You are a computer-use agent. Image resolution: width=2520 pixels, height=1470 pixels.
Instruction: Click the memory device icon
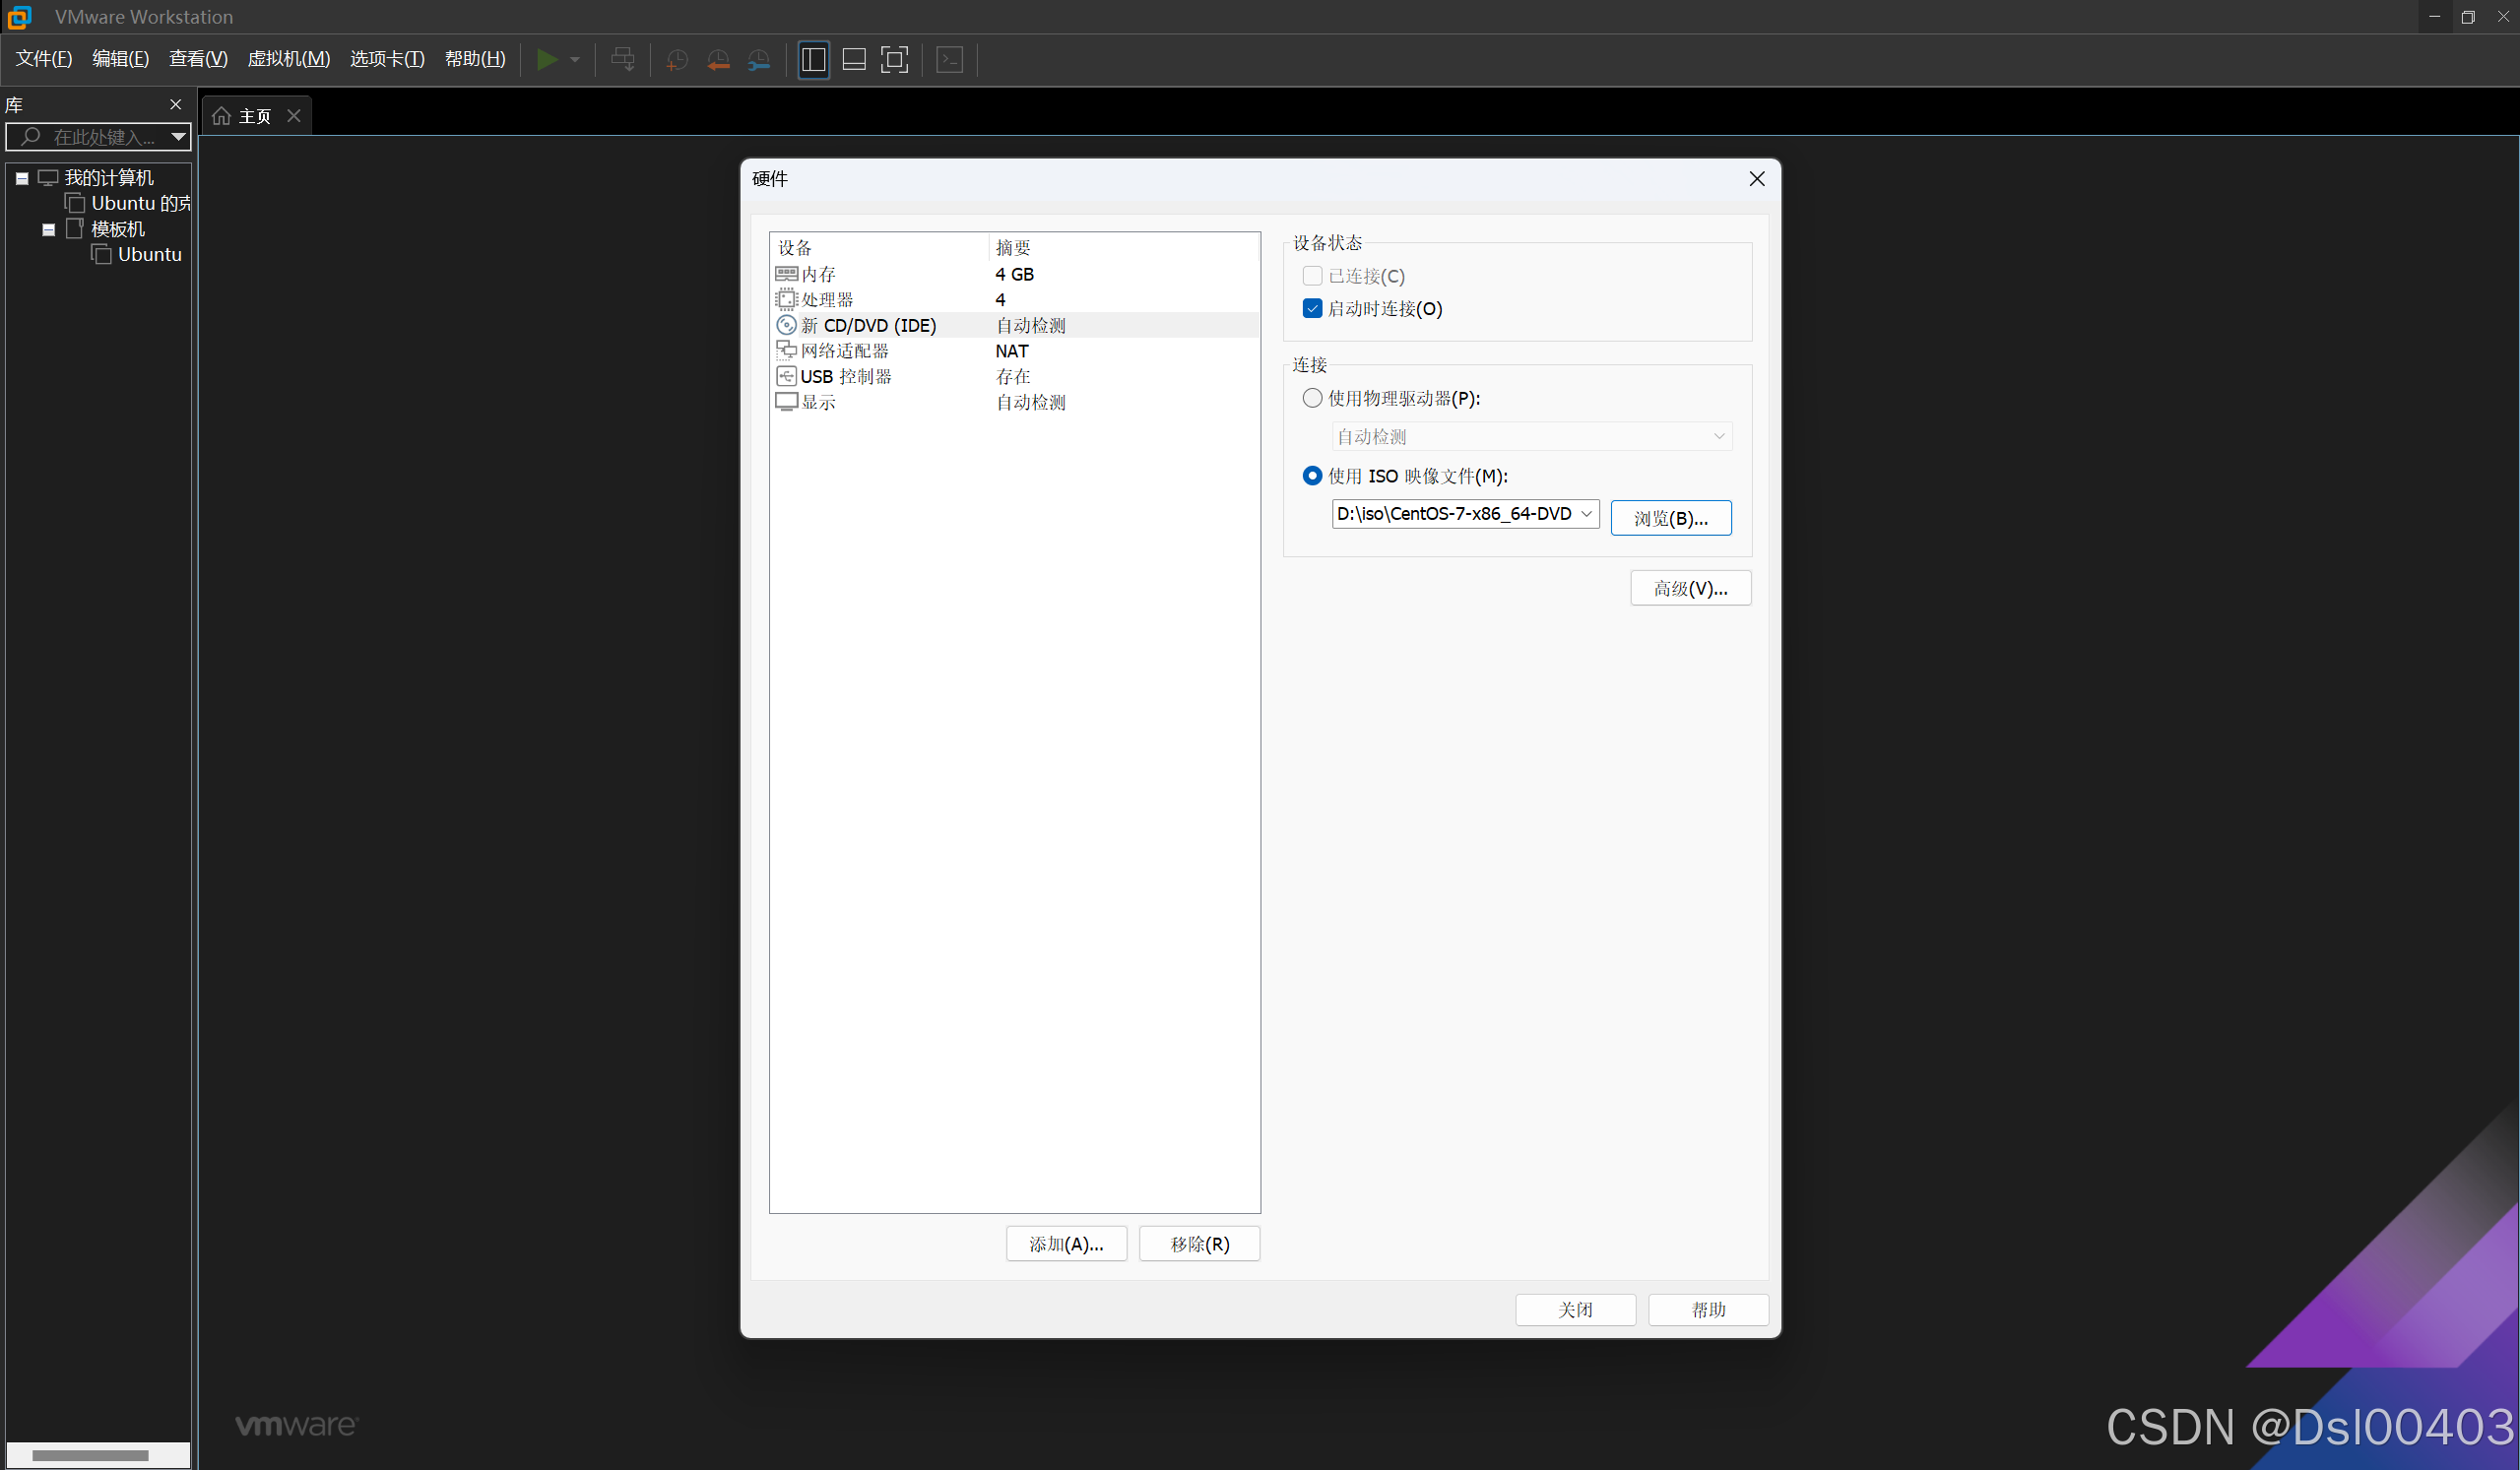click(787, 273)
